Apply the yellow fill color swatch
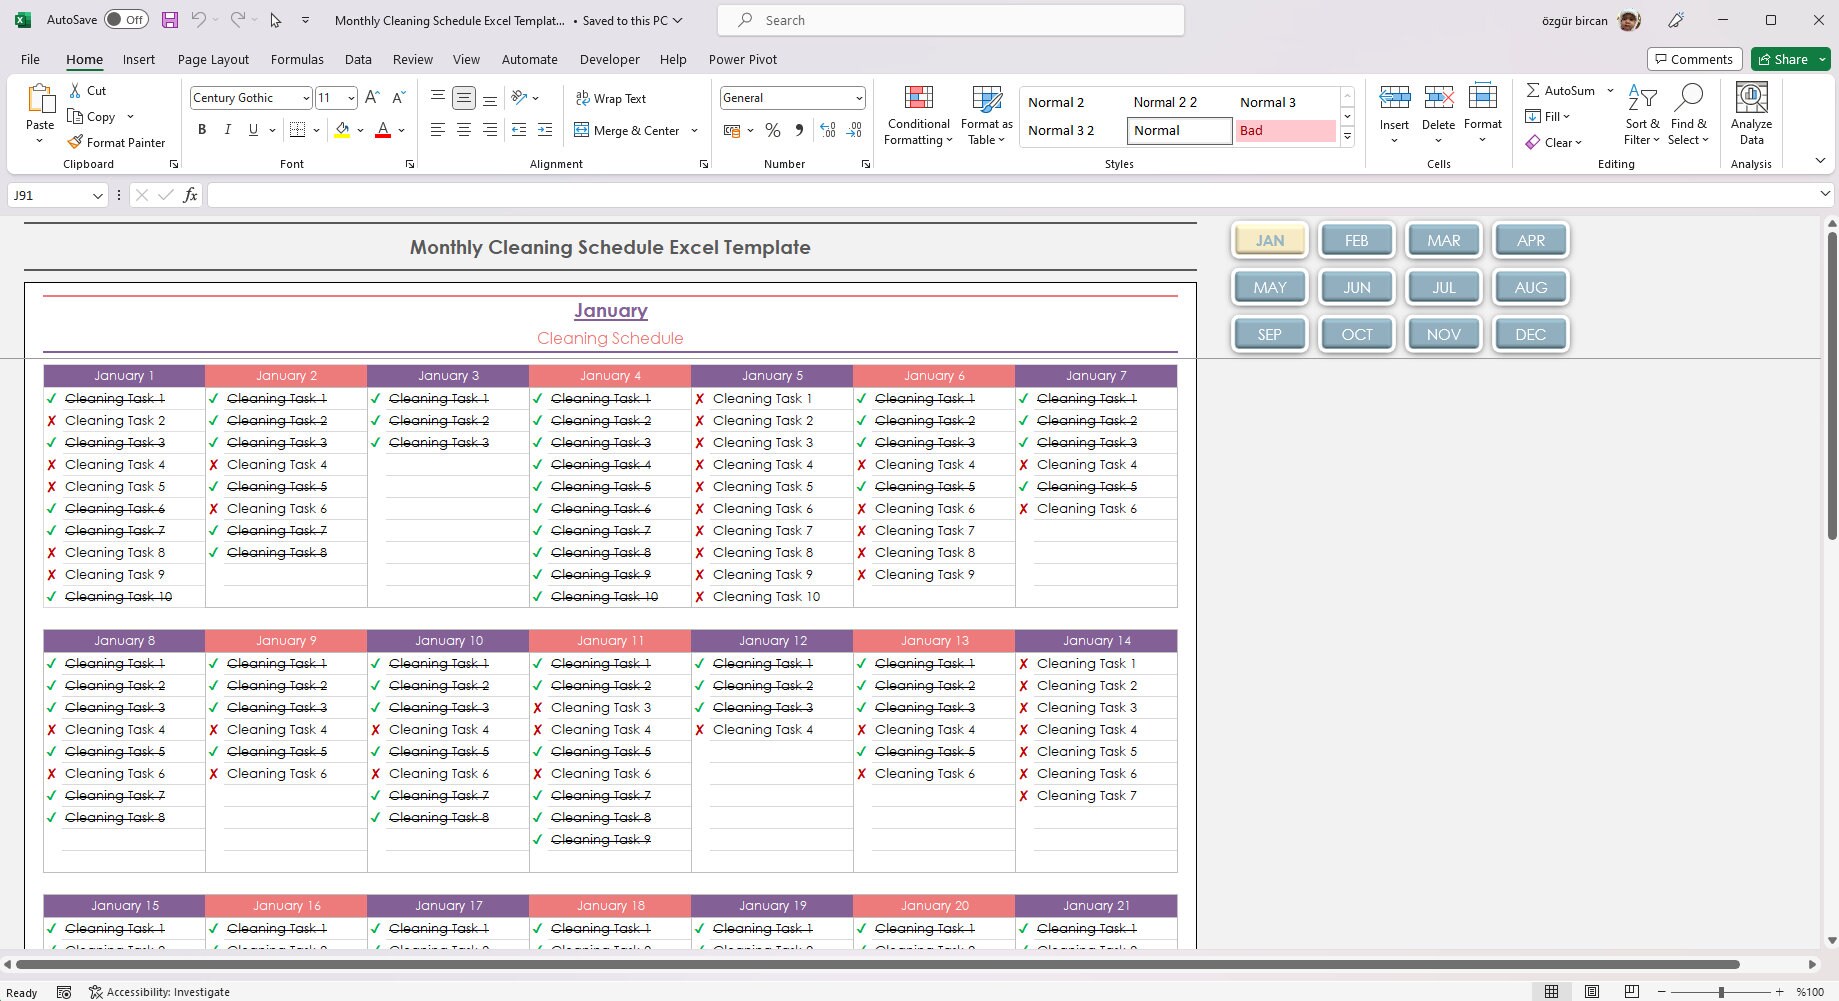 point(342,130)
